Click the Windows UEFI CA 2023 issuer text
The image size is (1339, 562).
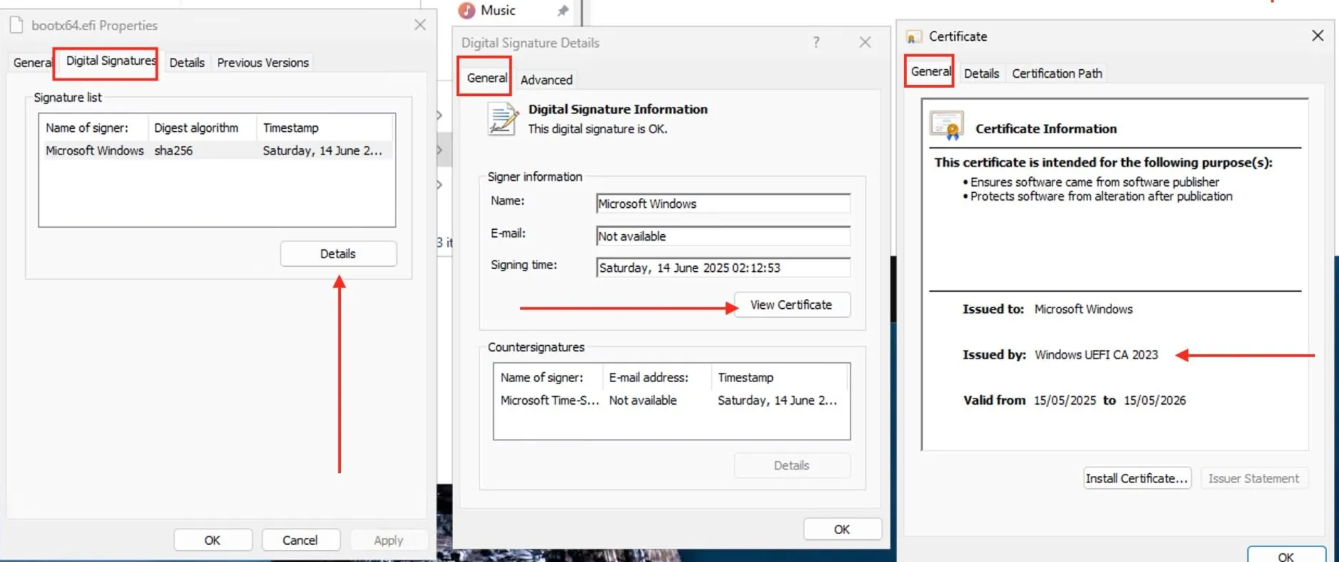(1096, 355)
